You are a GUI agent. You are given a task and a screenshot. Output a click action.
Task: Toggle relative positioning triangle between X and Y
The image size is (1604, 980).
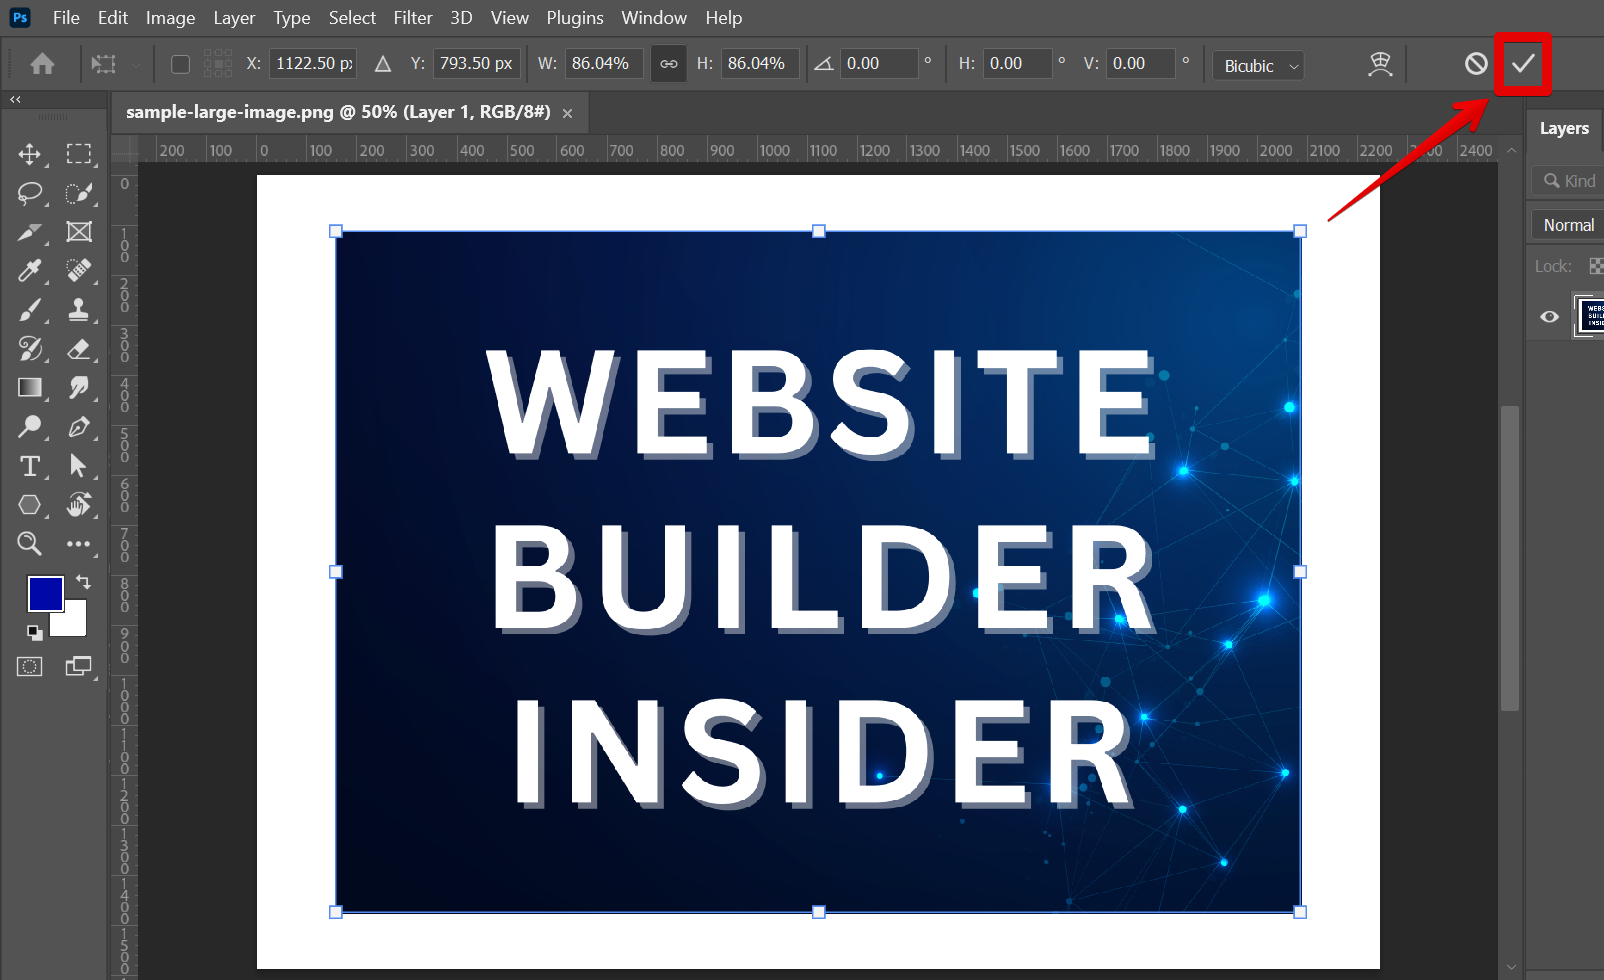[383, 64]
